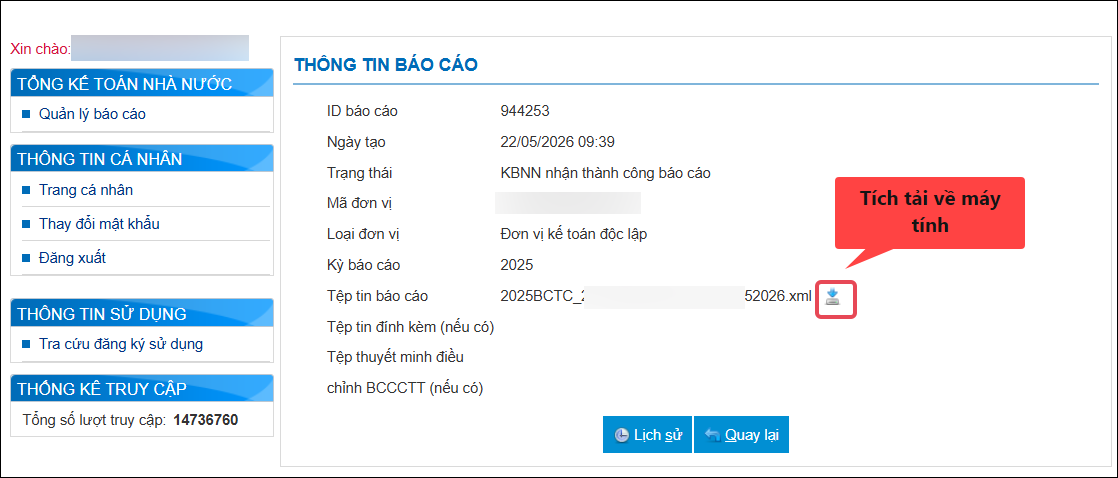Click the Quay lại button
Screen dimensions: 1118x478
741,434
